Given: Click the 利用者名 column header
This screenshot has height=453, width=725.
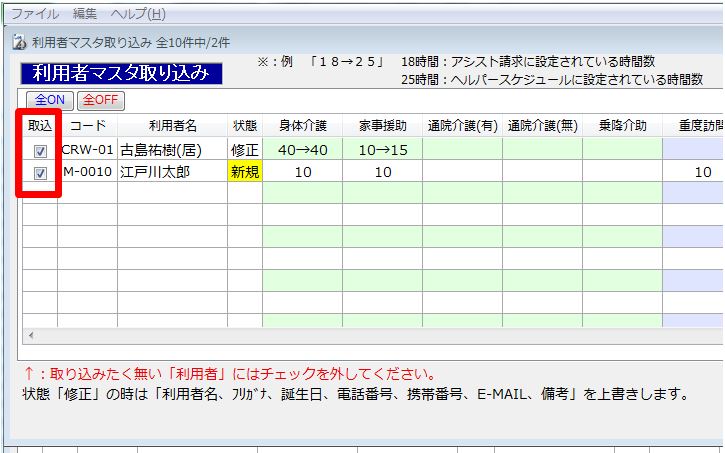Looking at the screenshot, I should click(172, 126).
